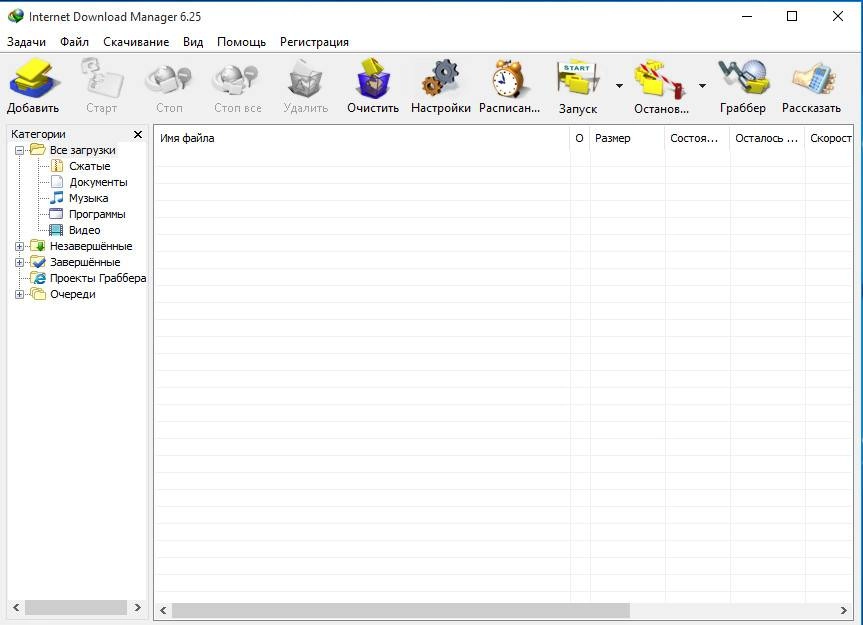The height and width of the screenshot is (625, 863).
Task: Click the О column header
Action: (x=580, y=138)
